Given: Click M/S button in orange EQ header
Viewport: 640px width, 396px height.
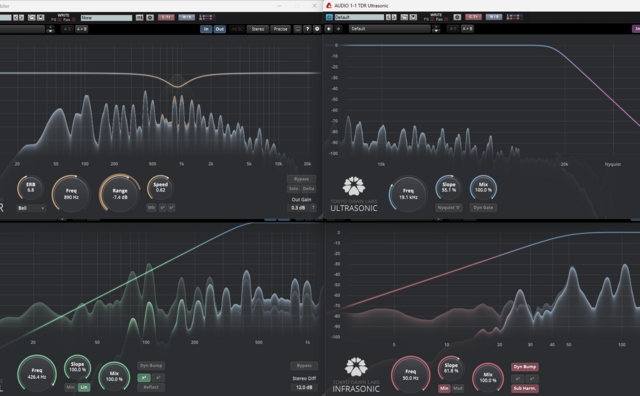Looking at the screenshot, I should [187, 18].
